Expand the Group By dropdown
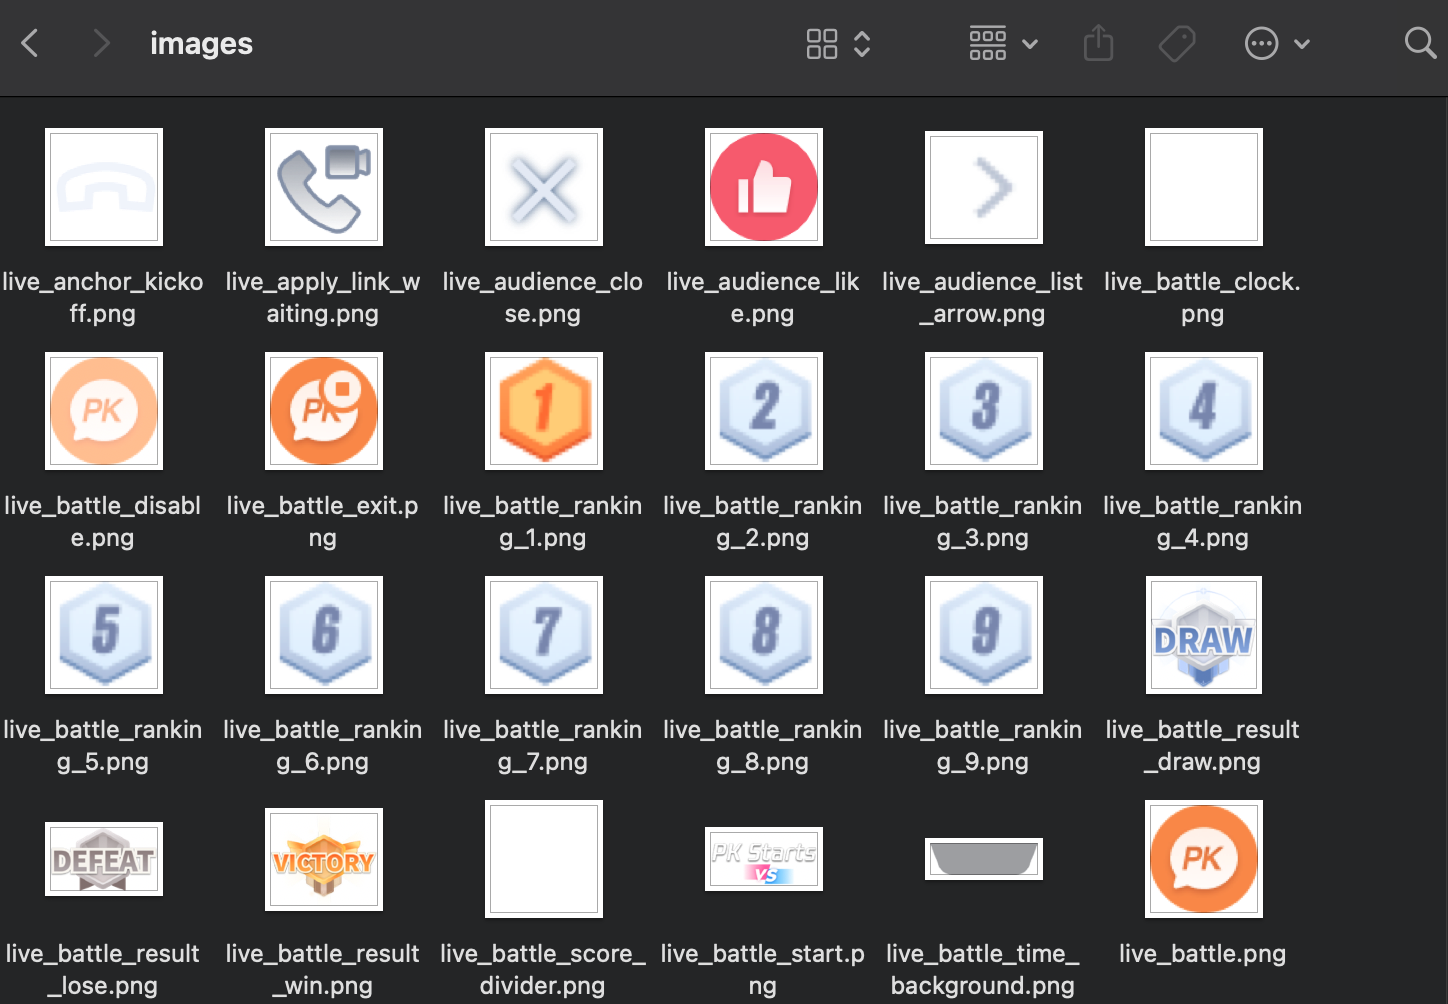Image resolution: width=1448 pixels, height=1004 pixels. (x=1003, y=43)
